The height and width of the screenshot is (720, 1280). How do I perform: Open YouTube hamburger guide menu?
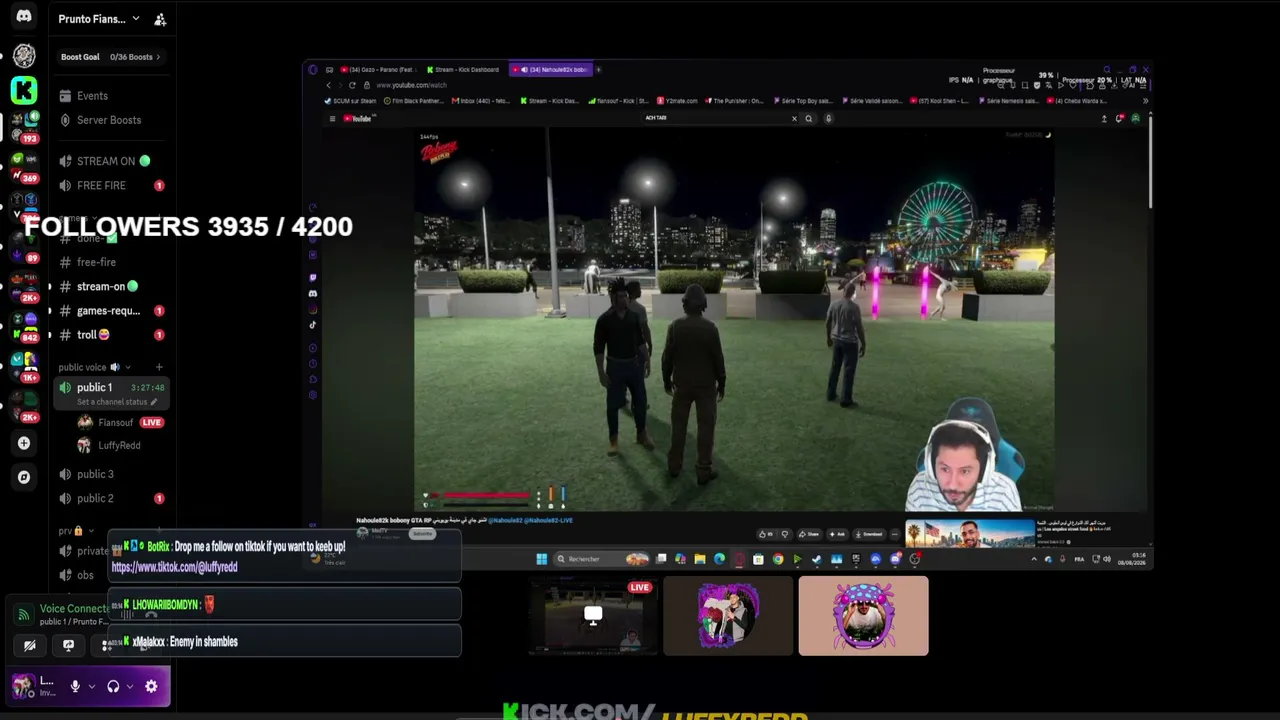tap(332, 118)
